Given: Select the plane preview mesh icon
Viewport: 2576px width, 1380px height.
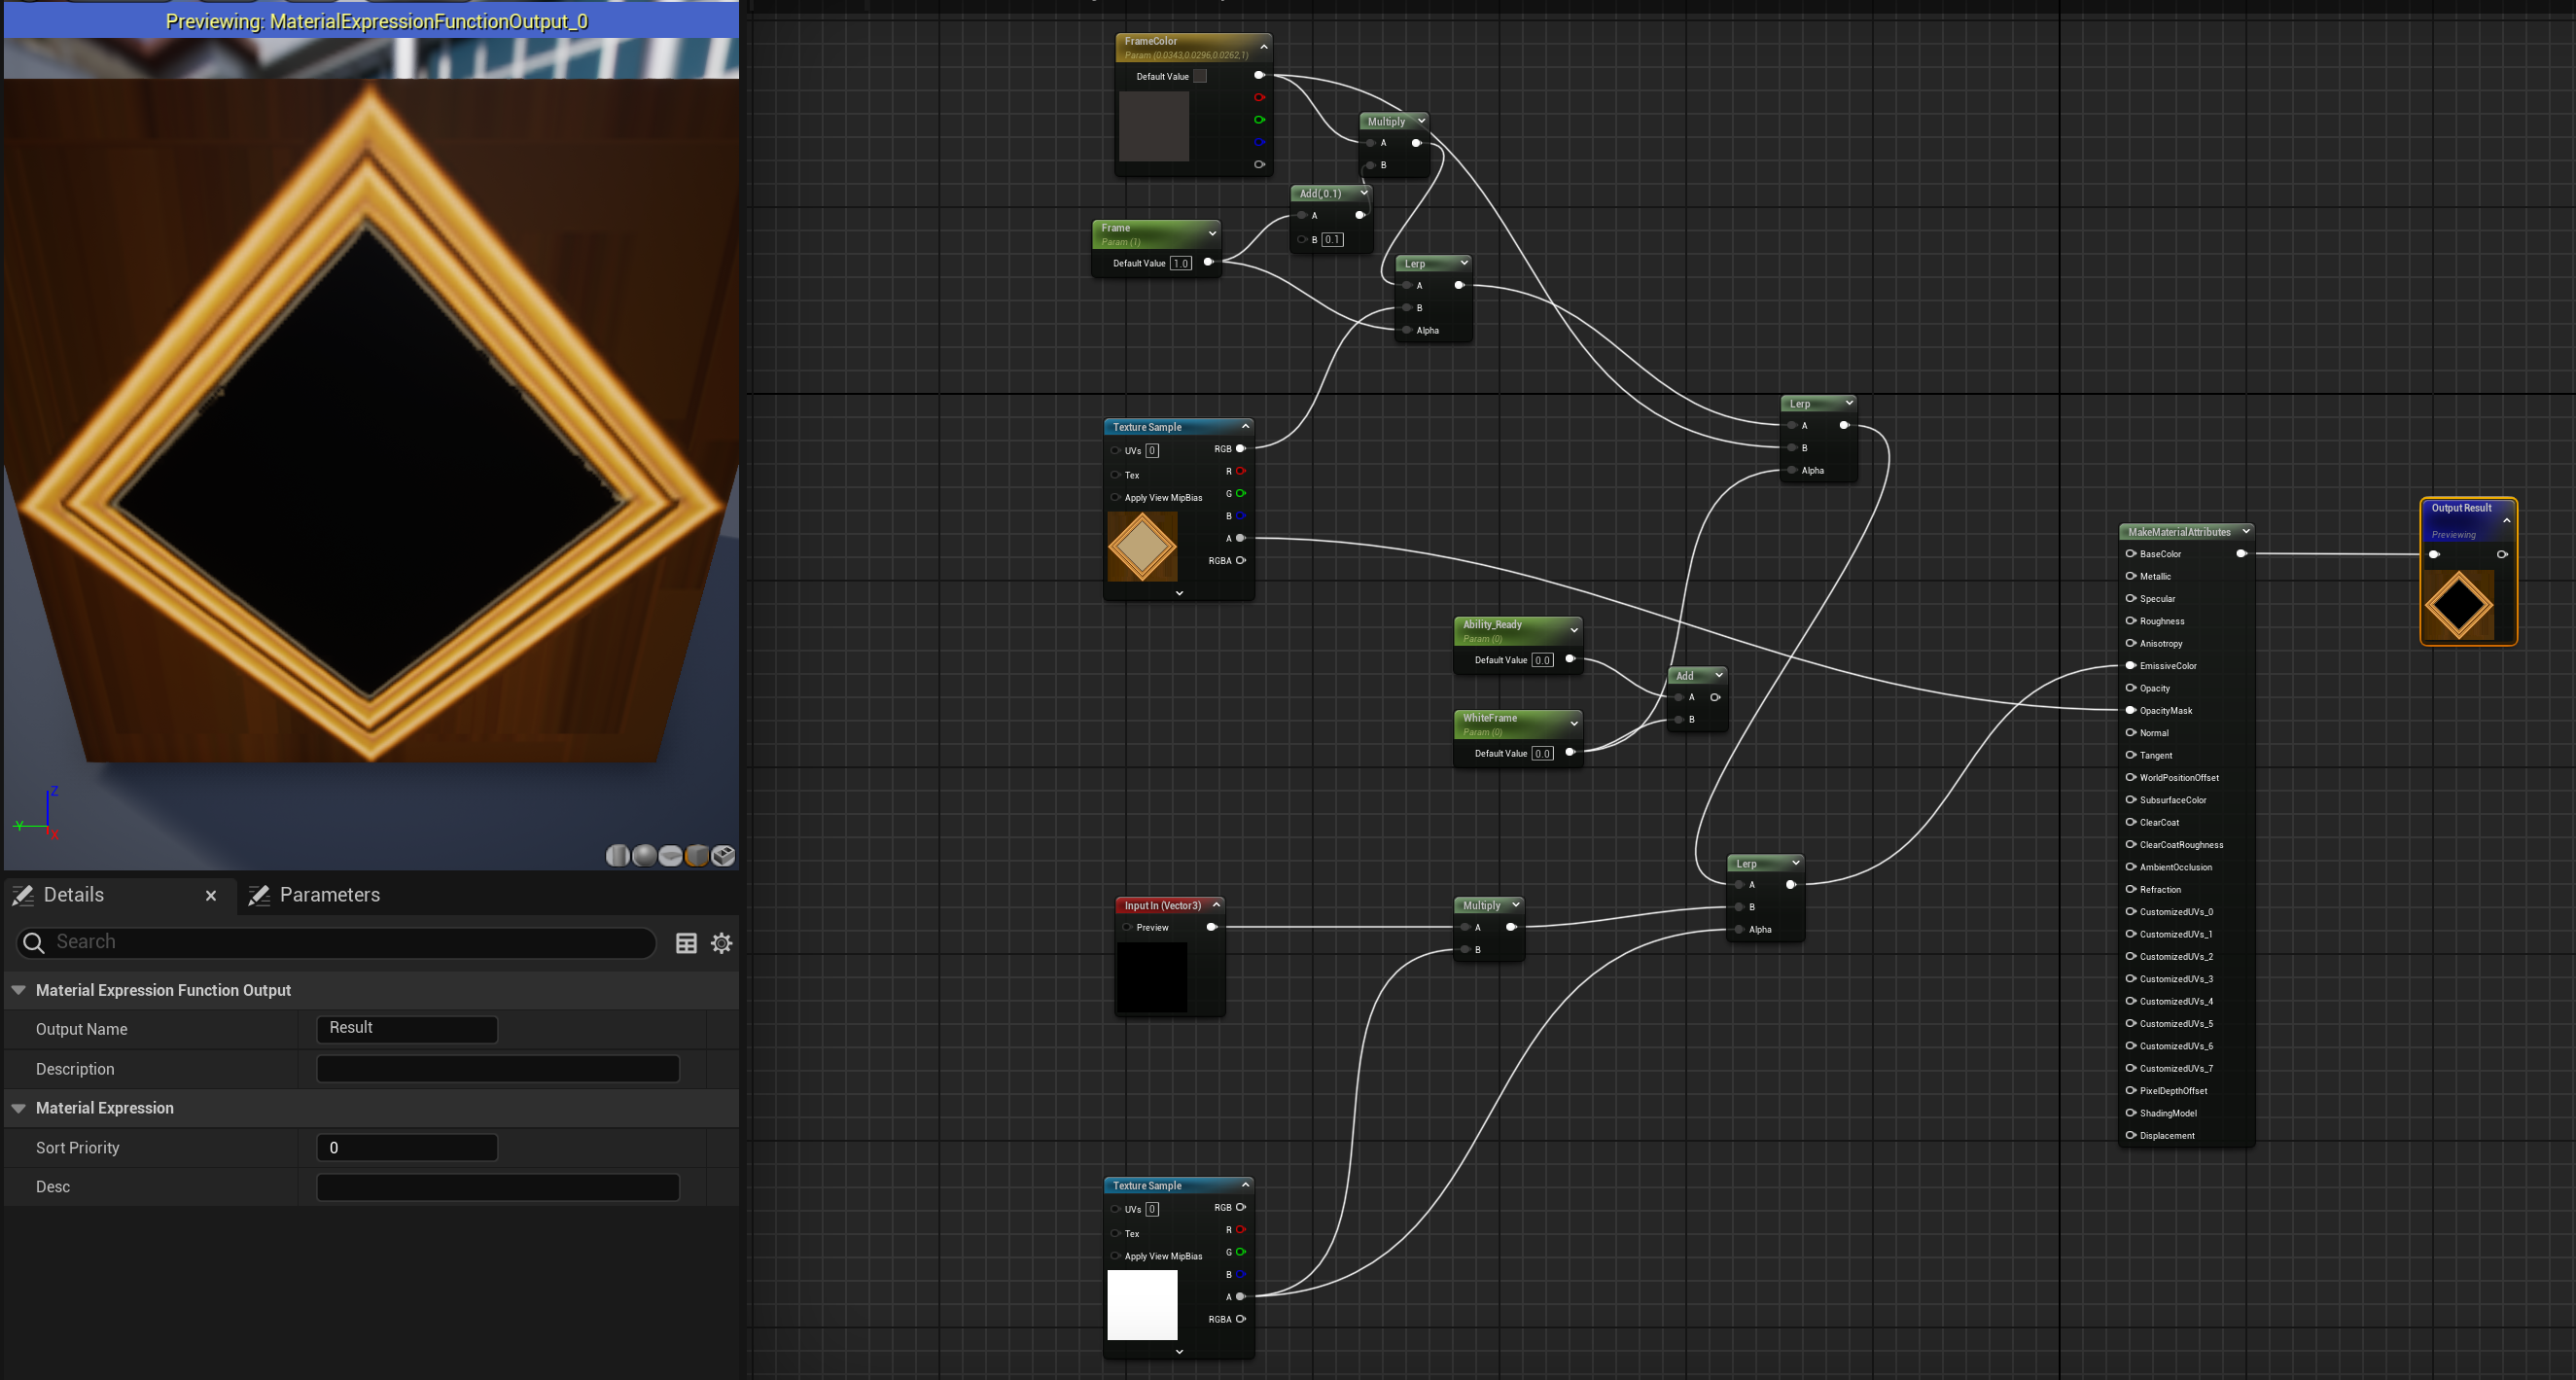Looking at the screenshot, I should [x=670, y=856].
